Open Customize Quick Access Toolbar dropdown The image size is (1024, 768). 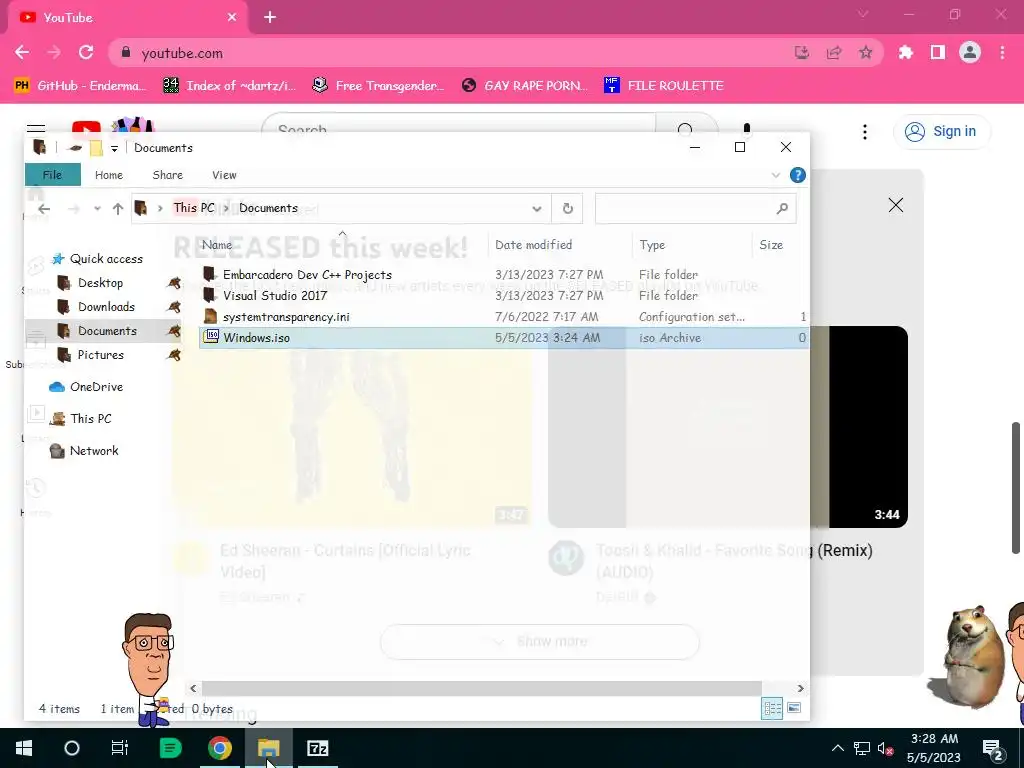click(114, 148)
